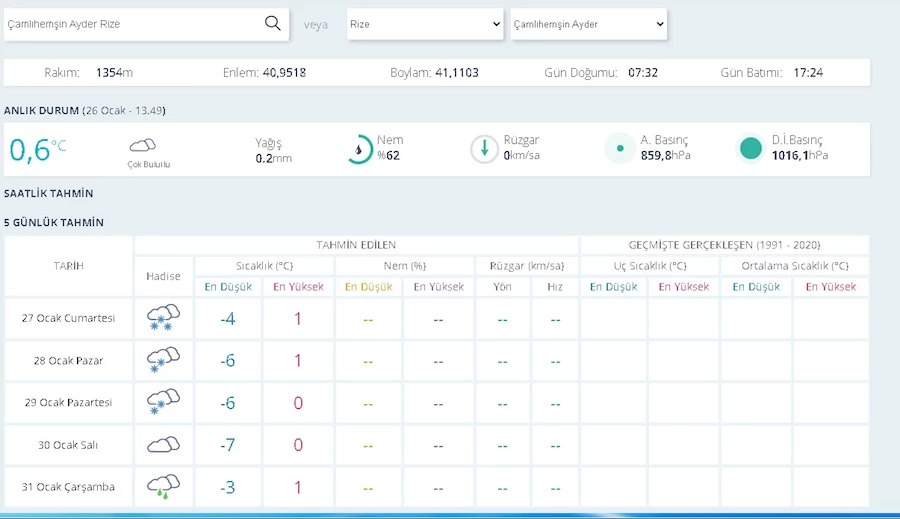
Task: Click the Hadise column header
Action: (x=163, y=276)
